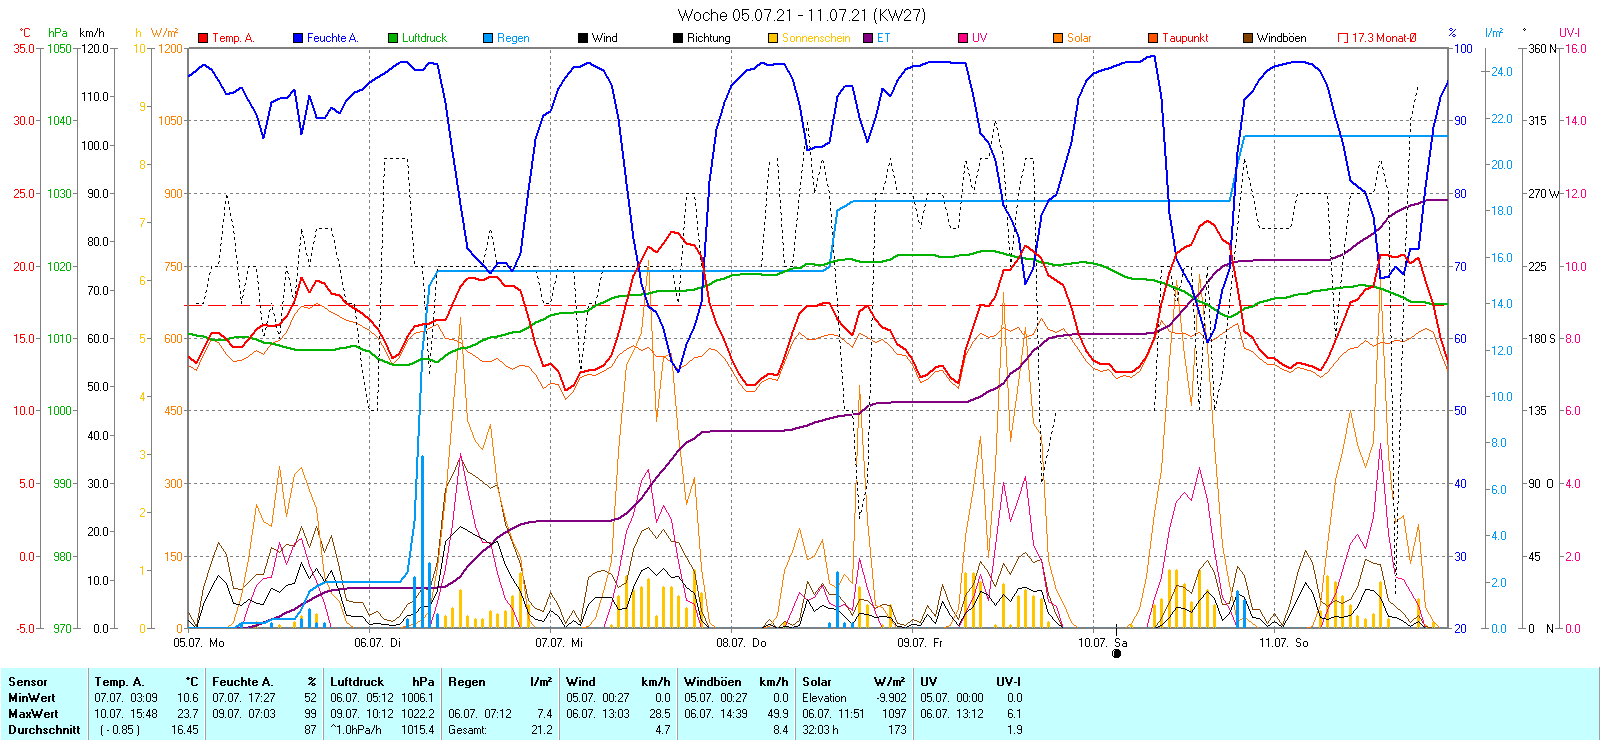Click the timestamp 09.07. 07:03
Screen dimensions: 1600x740
coord(244,714)
